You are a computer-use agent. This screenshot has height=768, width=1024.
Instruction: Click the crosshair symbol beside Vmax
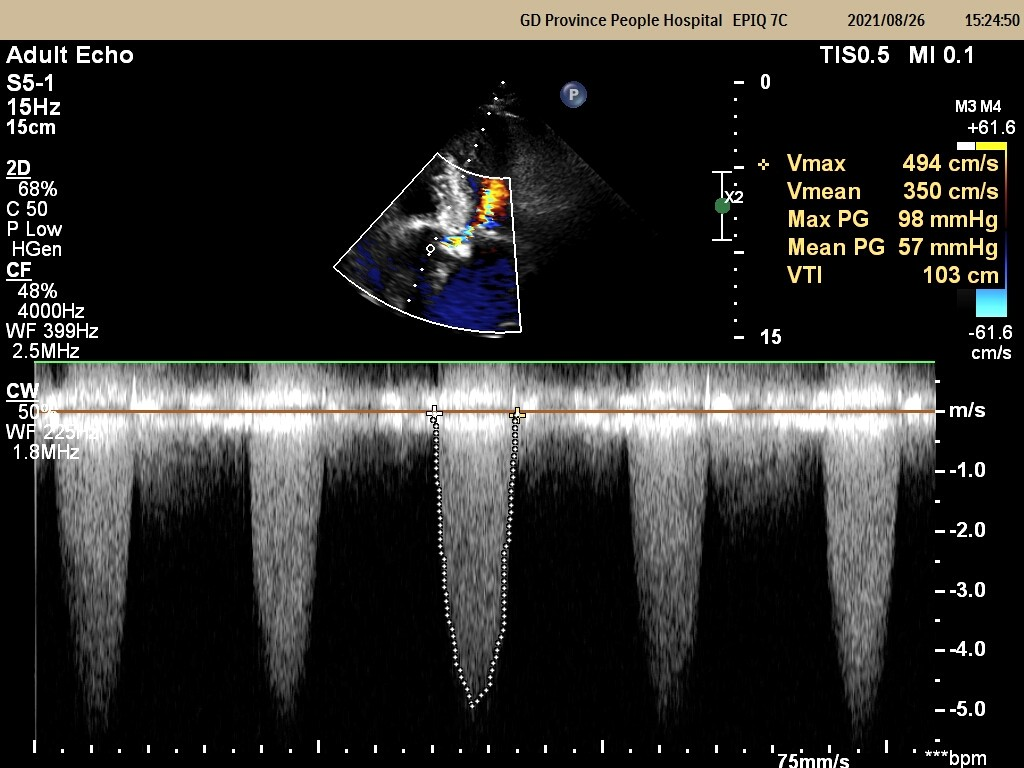pos(764,164)
